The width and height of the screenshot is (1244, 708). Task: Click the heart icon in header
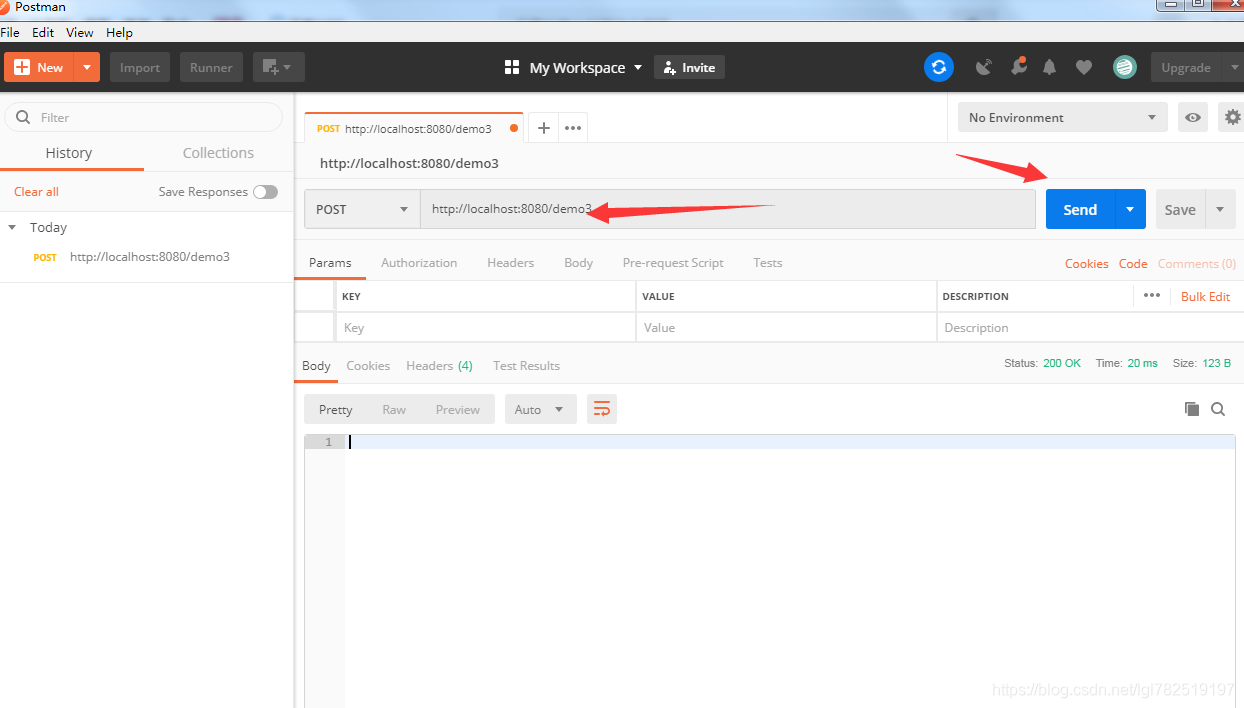(1084, 67)
